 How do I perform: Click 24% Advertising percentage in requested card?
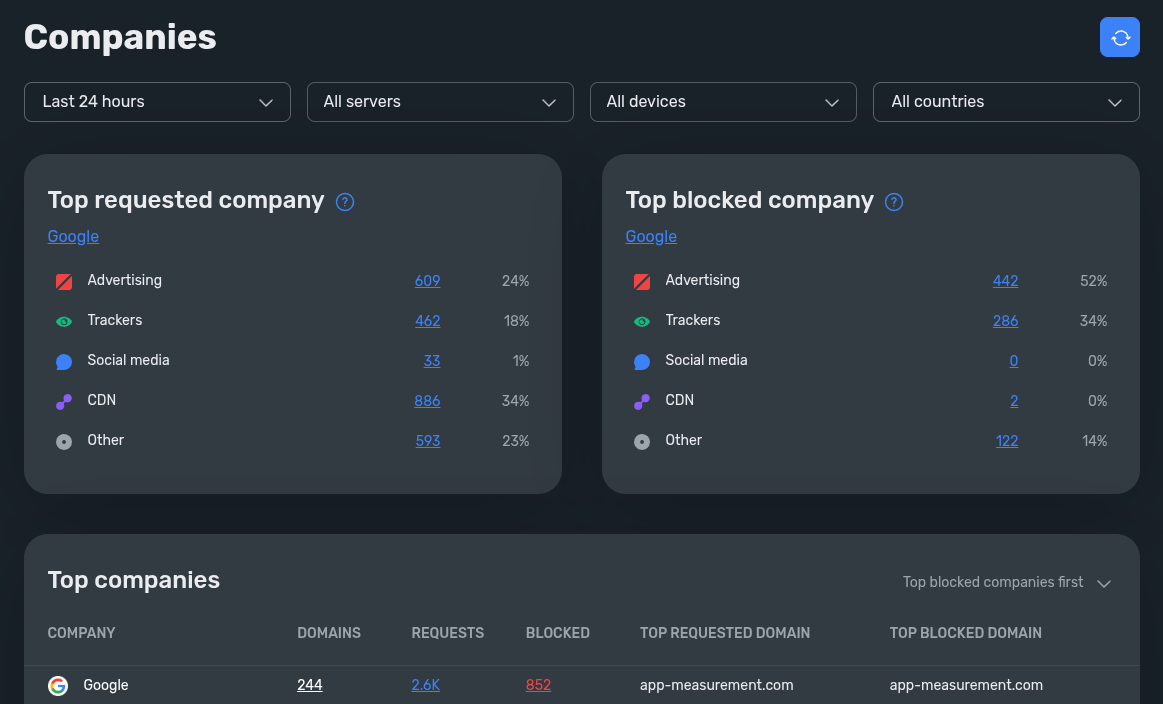515,280
